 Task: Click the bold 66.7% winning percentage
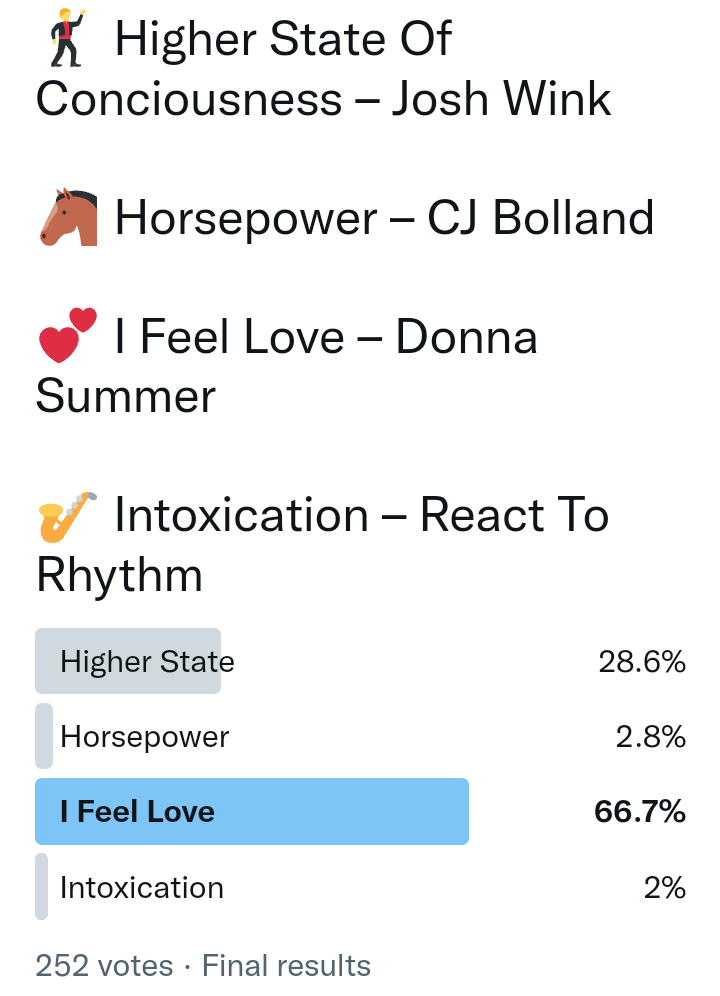(640, 811)
